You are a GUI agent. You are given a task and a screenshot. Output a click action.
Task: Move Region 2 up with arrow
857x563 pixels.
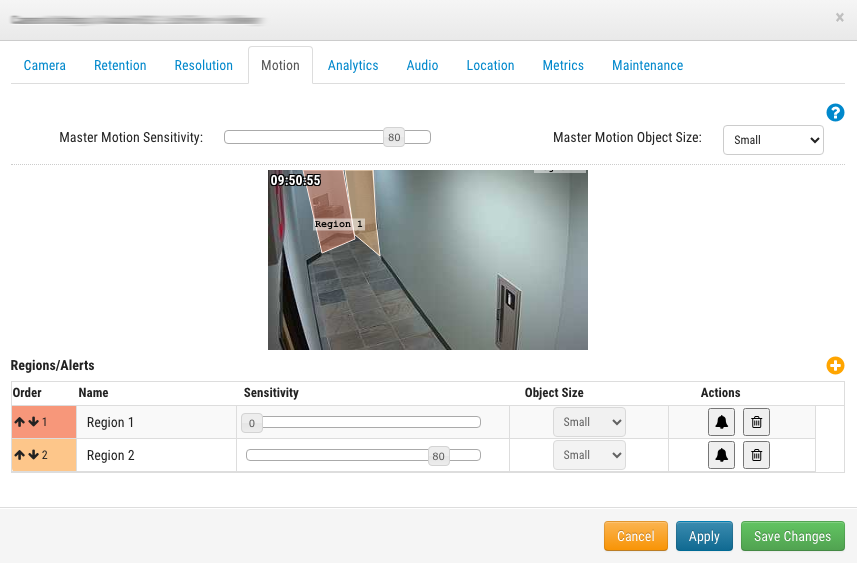pyautogui.click(x=20, y=456)
